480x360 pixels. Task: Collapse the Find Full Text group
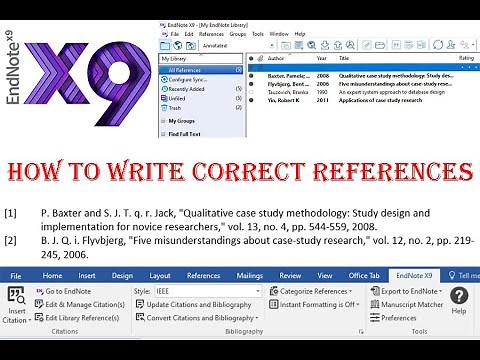[163, 134]
